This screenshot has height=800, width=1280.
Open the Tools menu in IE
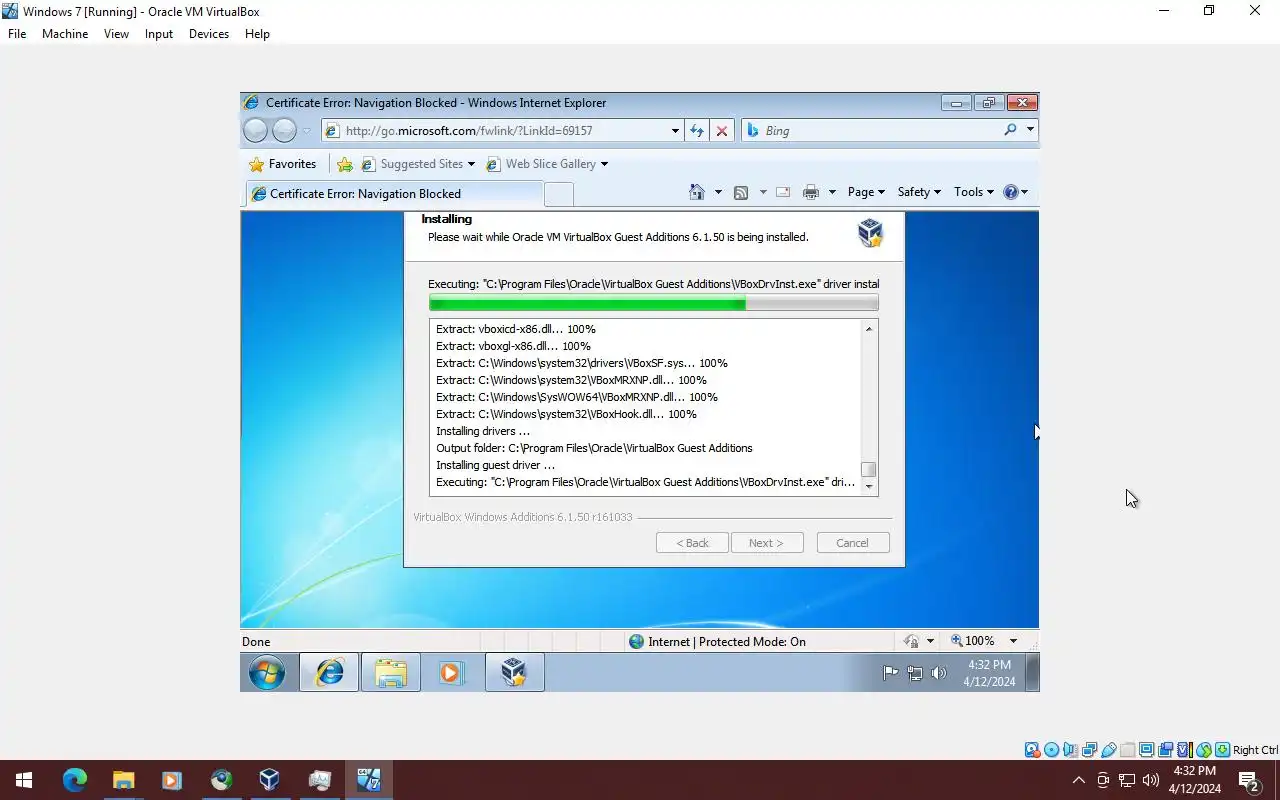tap(973, 192)
